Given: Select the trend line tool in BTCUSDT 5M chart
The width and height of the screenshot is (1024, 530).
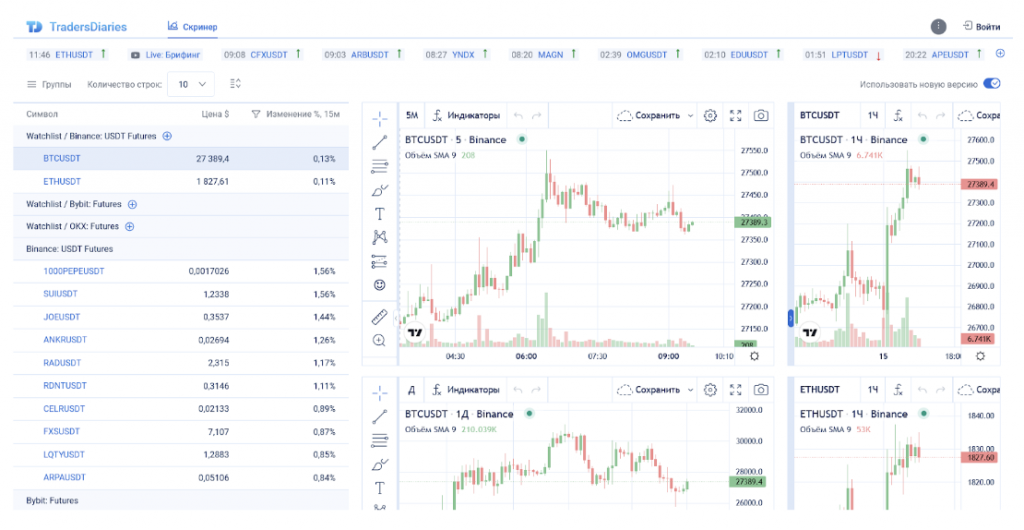Looking at the screenshot, I should [x=379, y=142].
